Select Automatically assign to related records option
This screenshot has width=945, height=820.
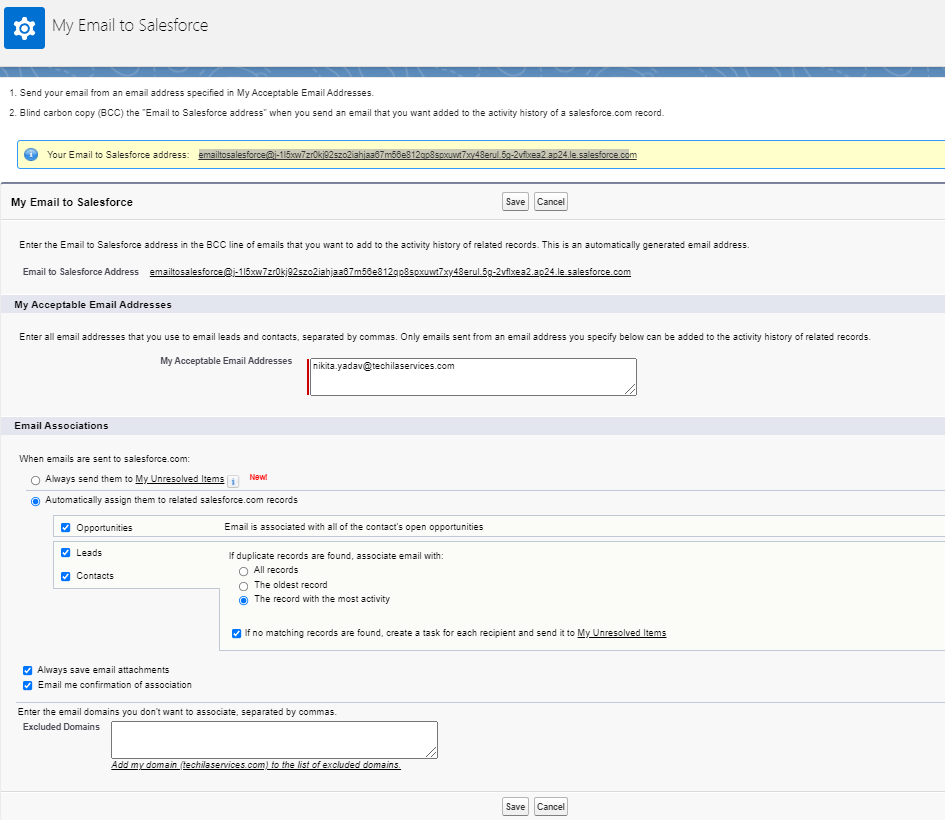[x=36, y=501]
